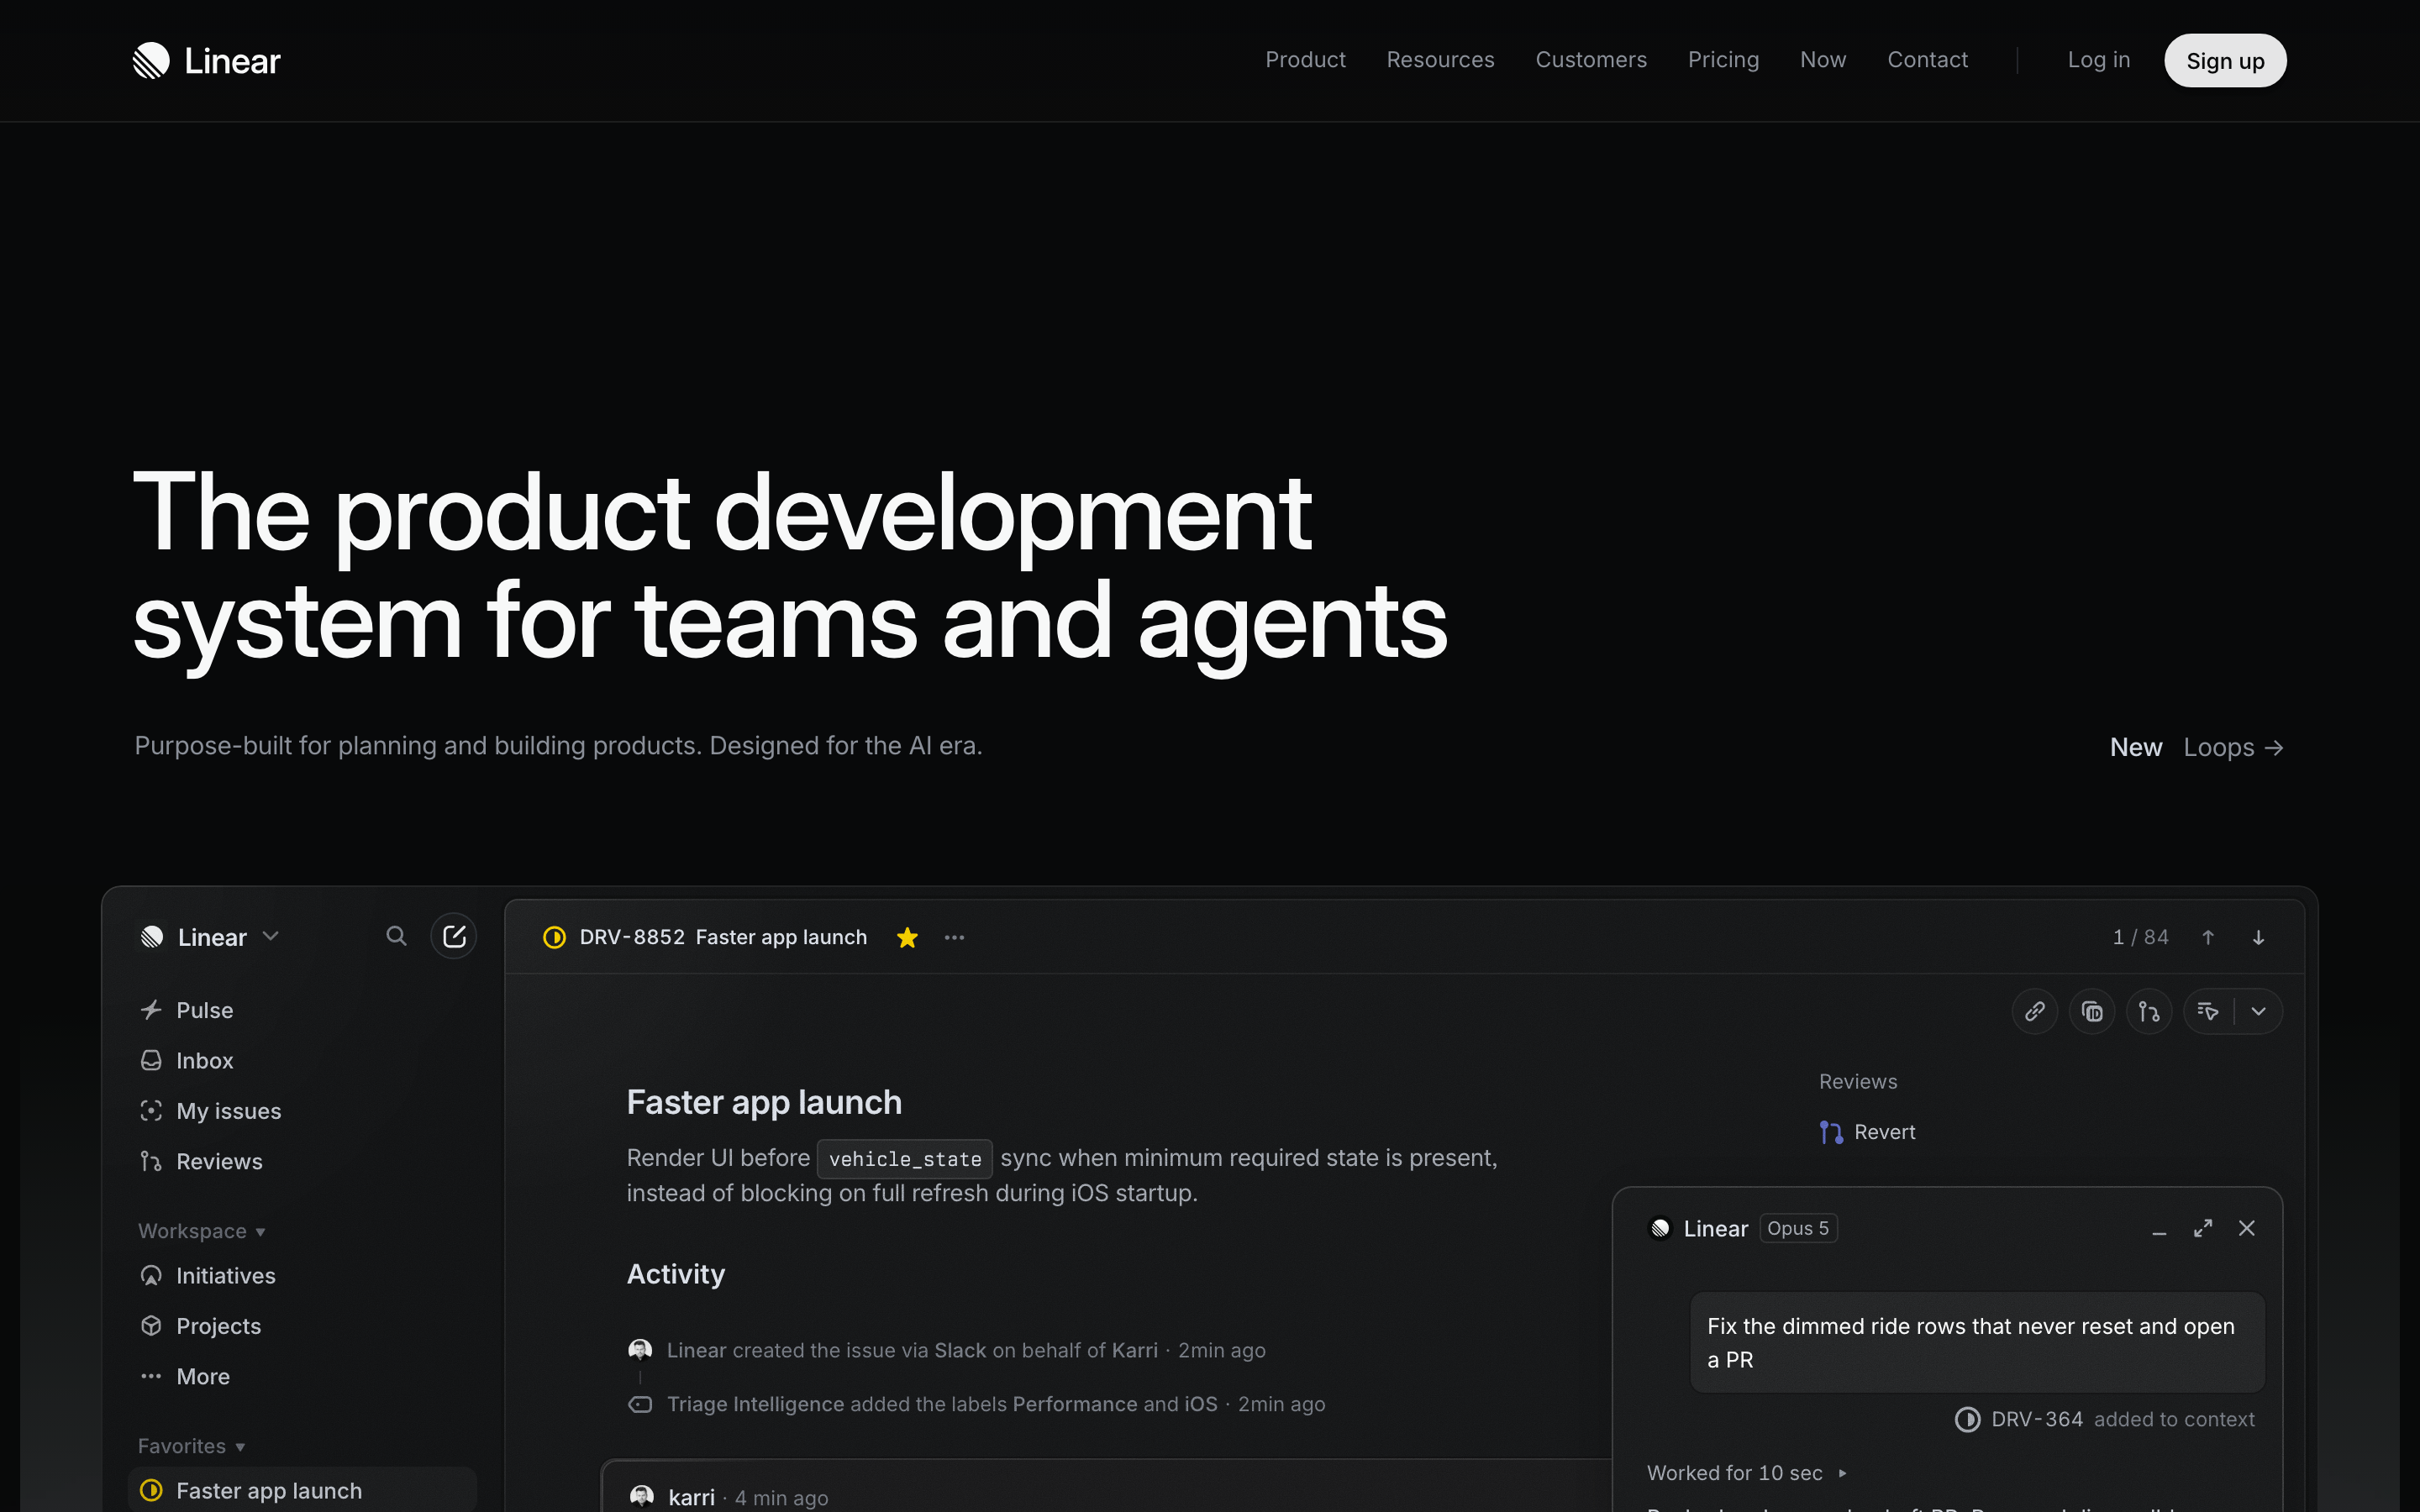The image size is (2420, 1512).
Task: Open the Linear workspace switcher dropdown
Action: (210, 937)
